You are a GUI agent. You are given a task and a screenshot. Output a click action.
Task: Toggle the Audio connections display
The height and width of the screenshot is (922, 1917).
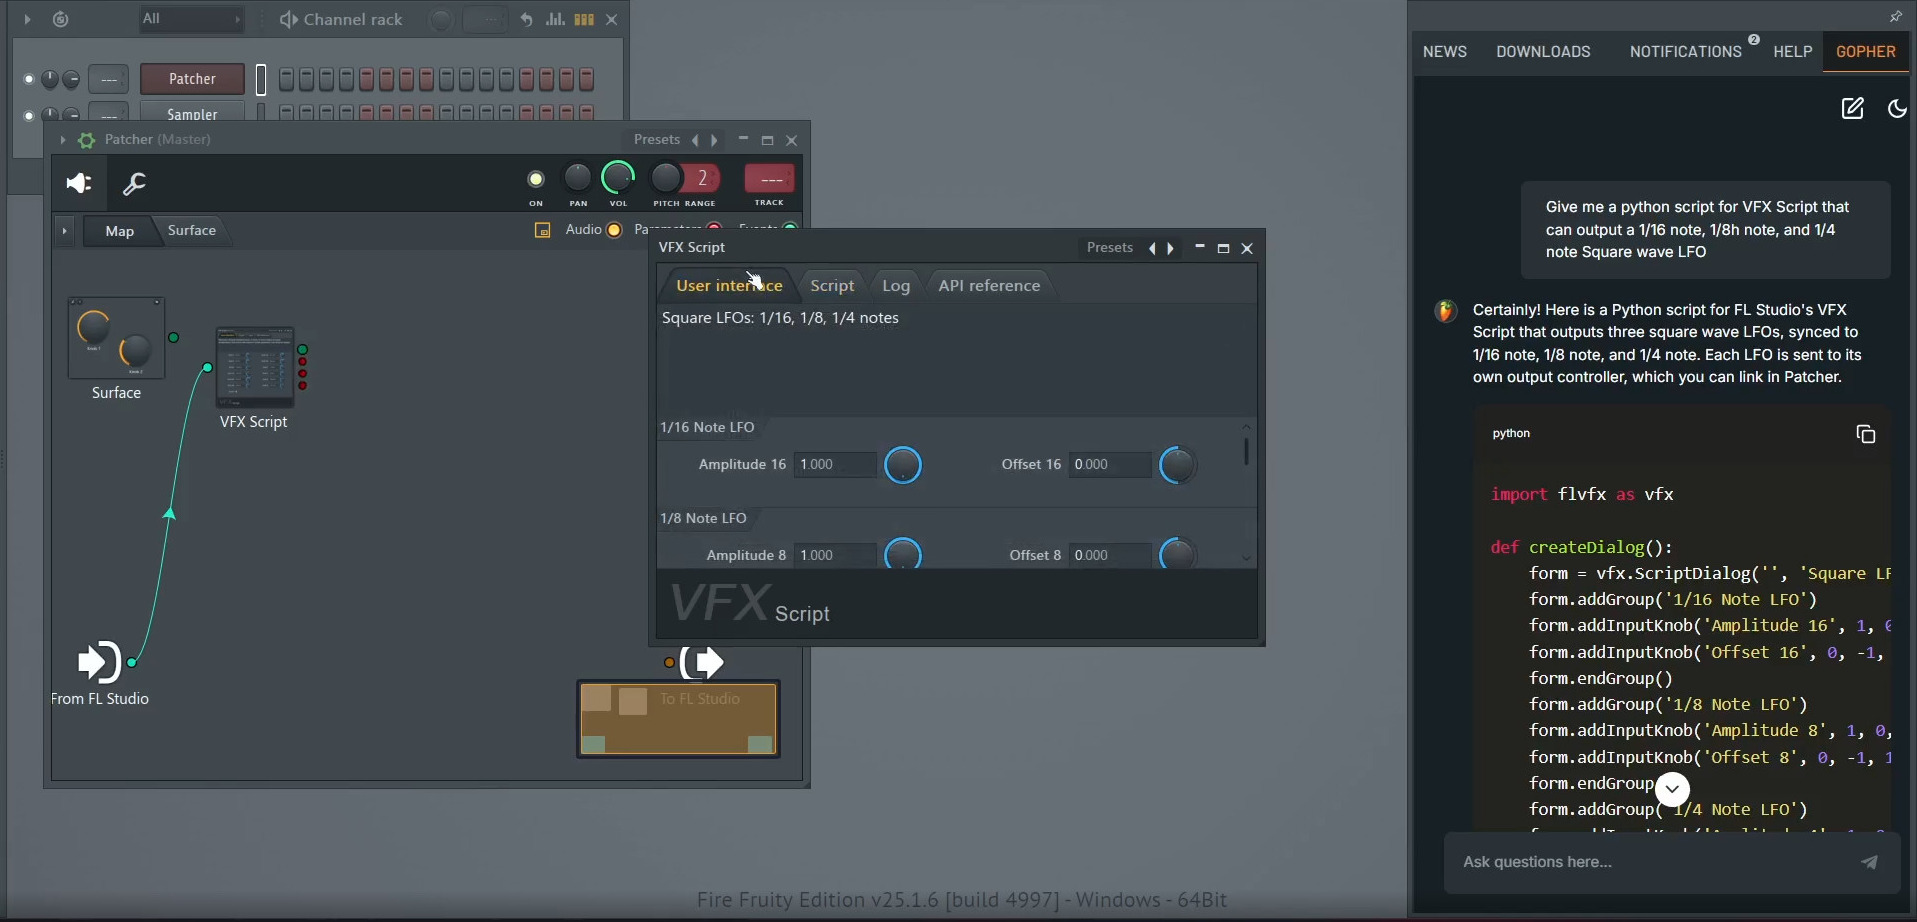(613, 230)
